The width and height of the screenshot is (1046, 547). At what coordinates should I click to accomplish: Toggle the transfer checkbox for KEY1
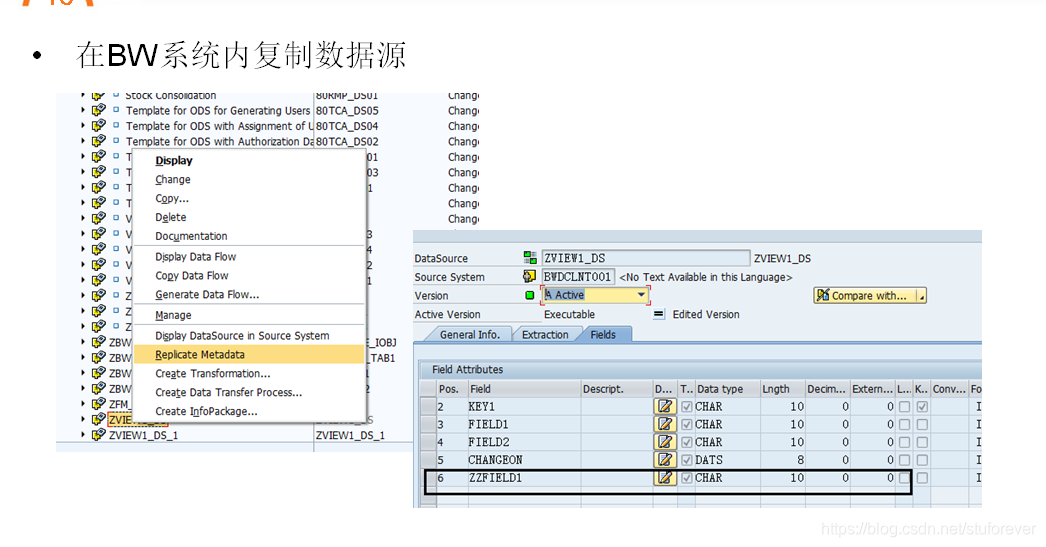[686, 406]
